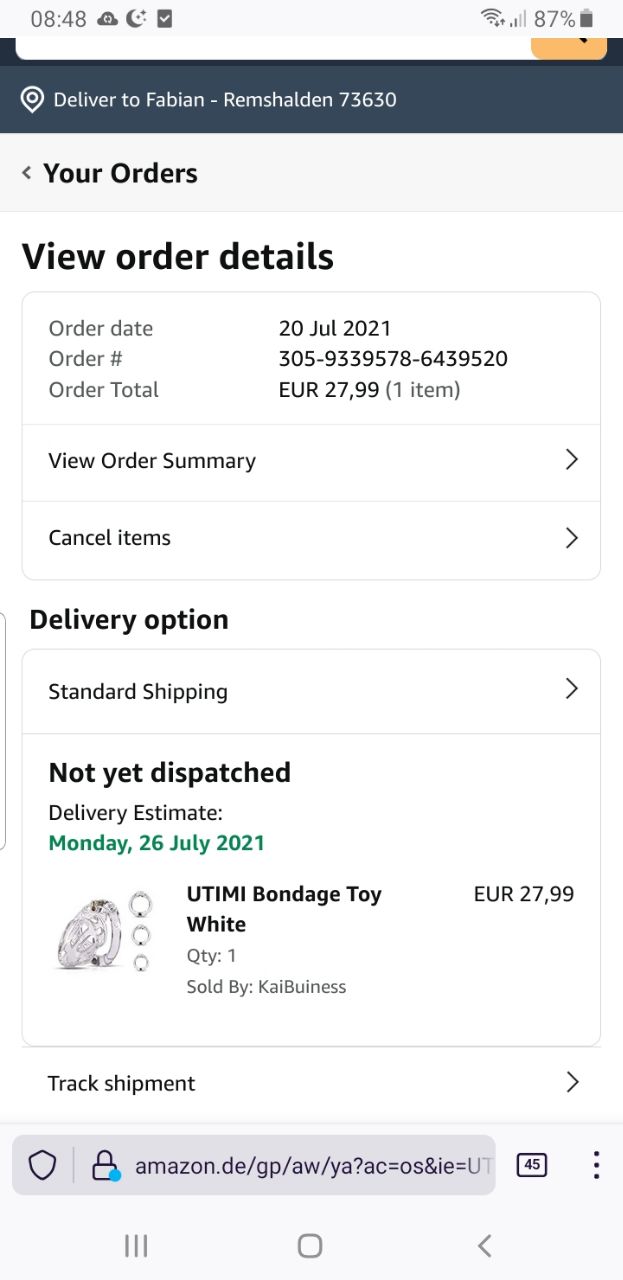Open the UTIMI Bondage Toy White link

[284, 909]
